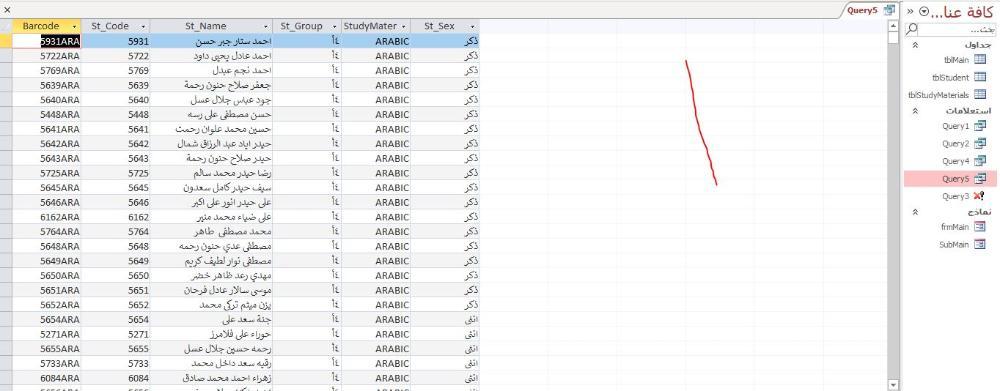
Task: Open the SubMain form icon
Action: (x=980, y=244)
